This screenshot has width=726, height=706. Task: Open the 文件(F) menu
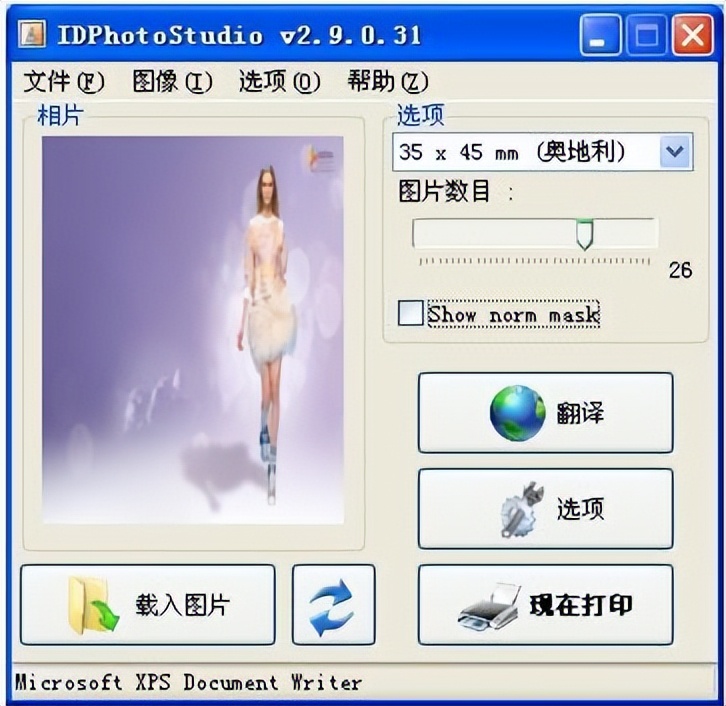64,81
